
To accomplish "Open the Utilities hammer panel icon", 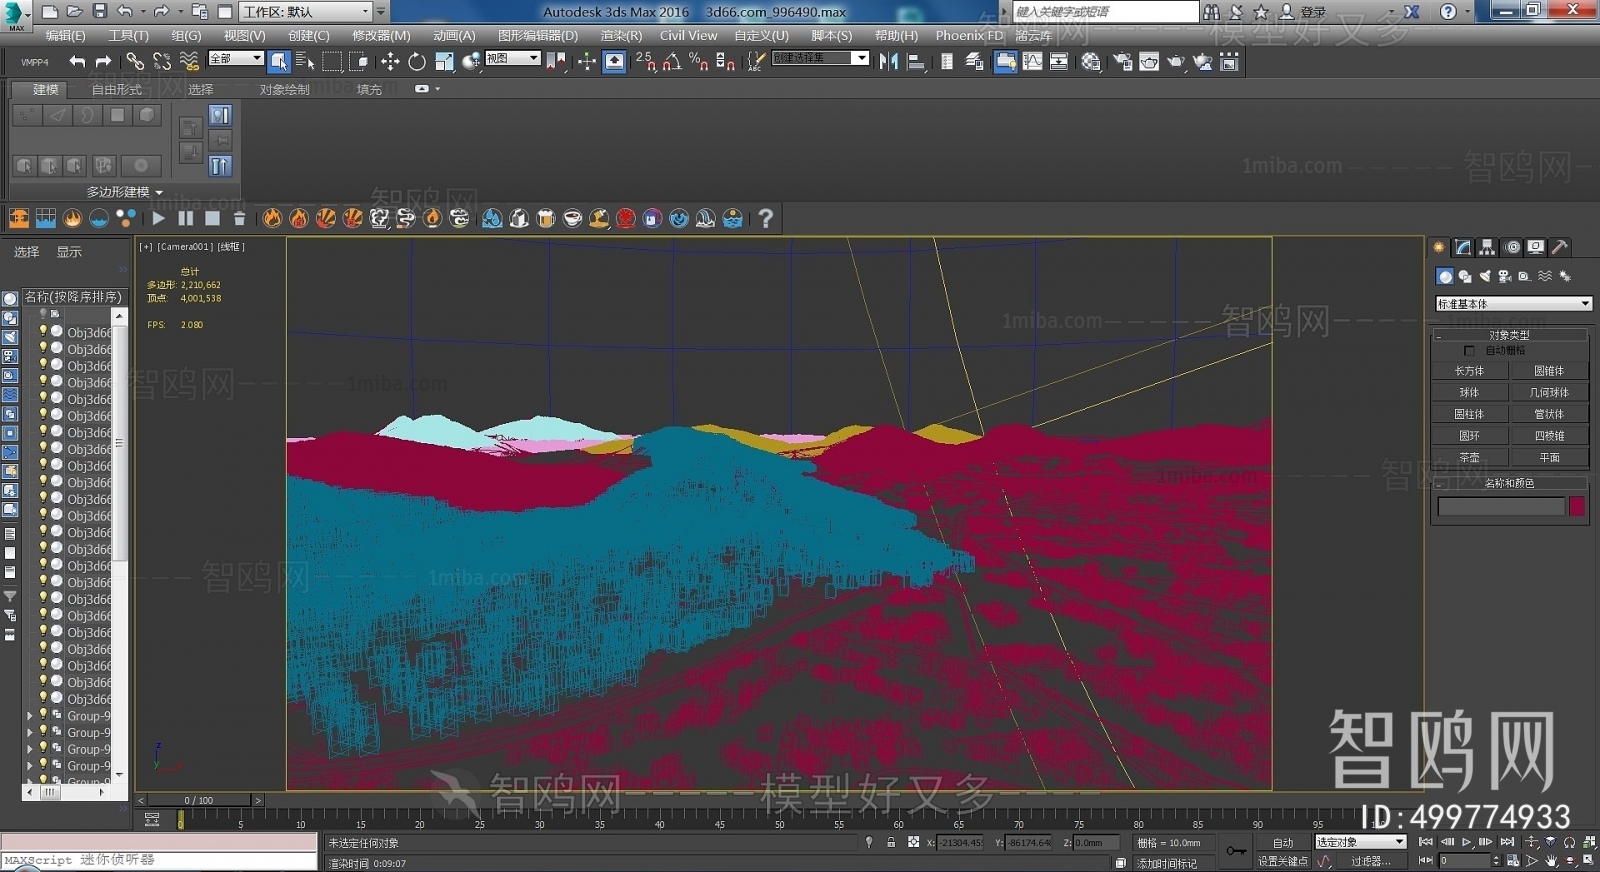I will click(x=1559, y=247).
